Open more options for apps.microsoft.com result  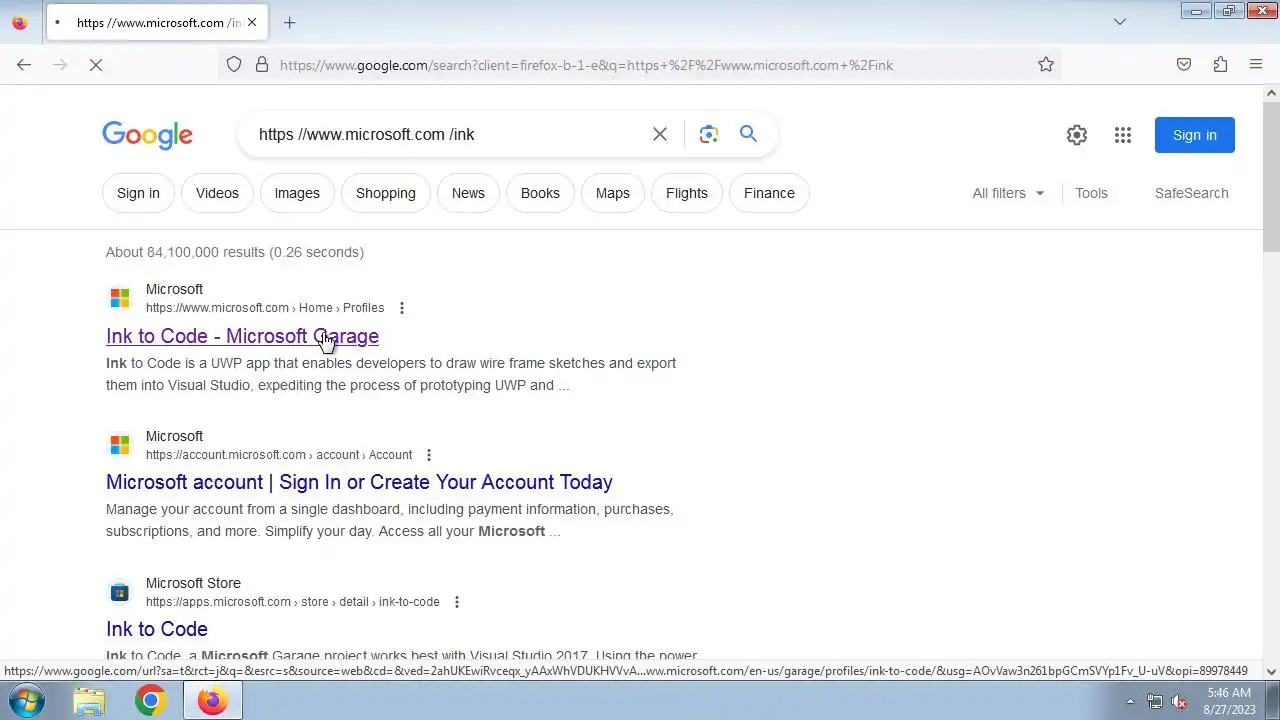[x=457, y=602]
